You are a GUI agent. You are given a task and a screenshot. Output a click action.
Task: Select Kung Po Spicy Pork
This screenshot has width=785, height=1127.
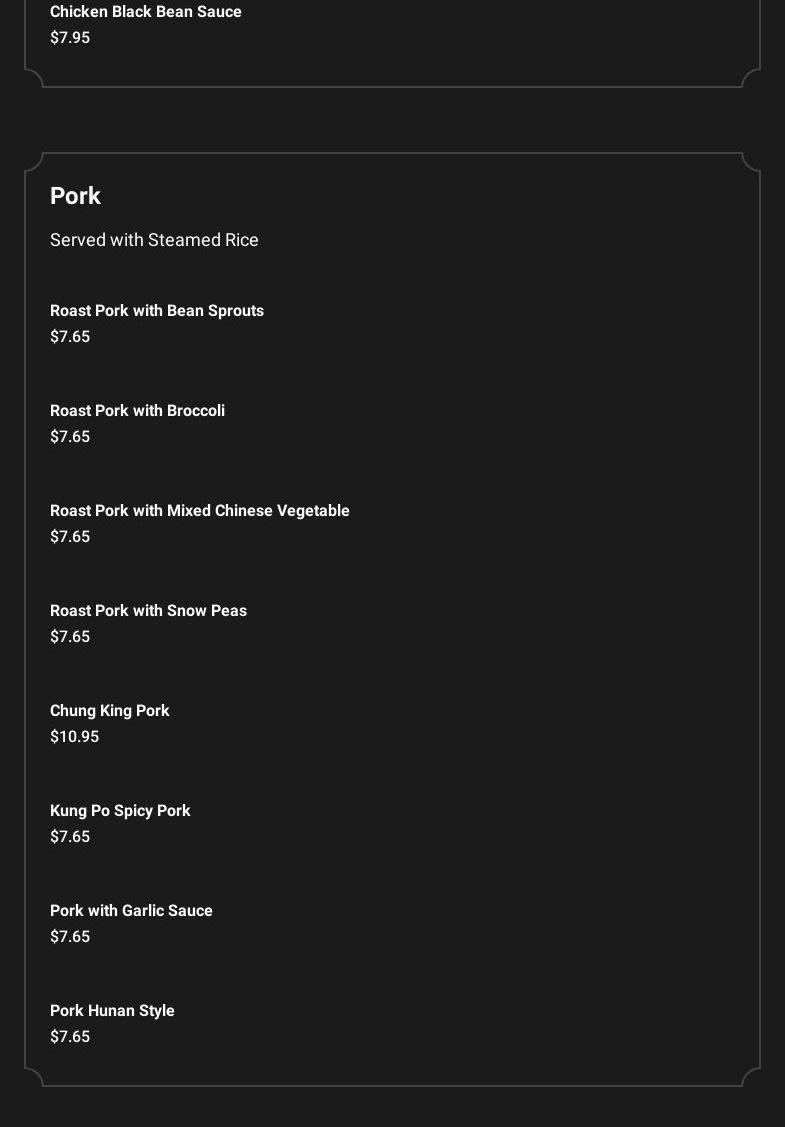point(120,810)
